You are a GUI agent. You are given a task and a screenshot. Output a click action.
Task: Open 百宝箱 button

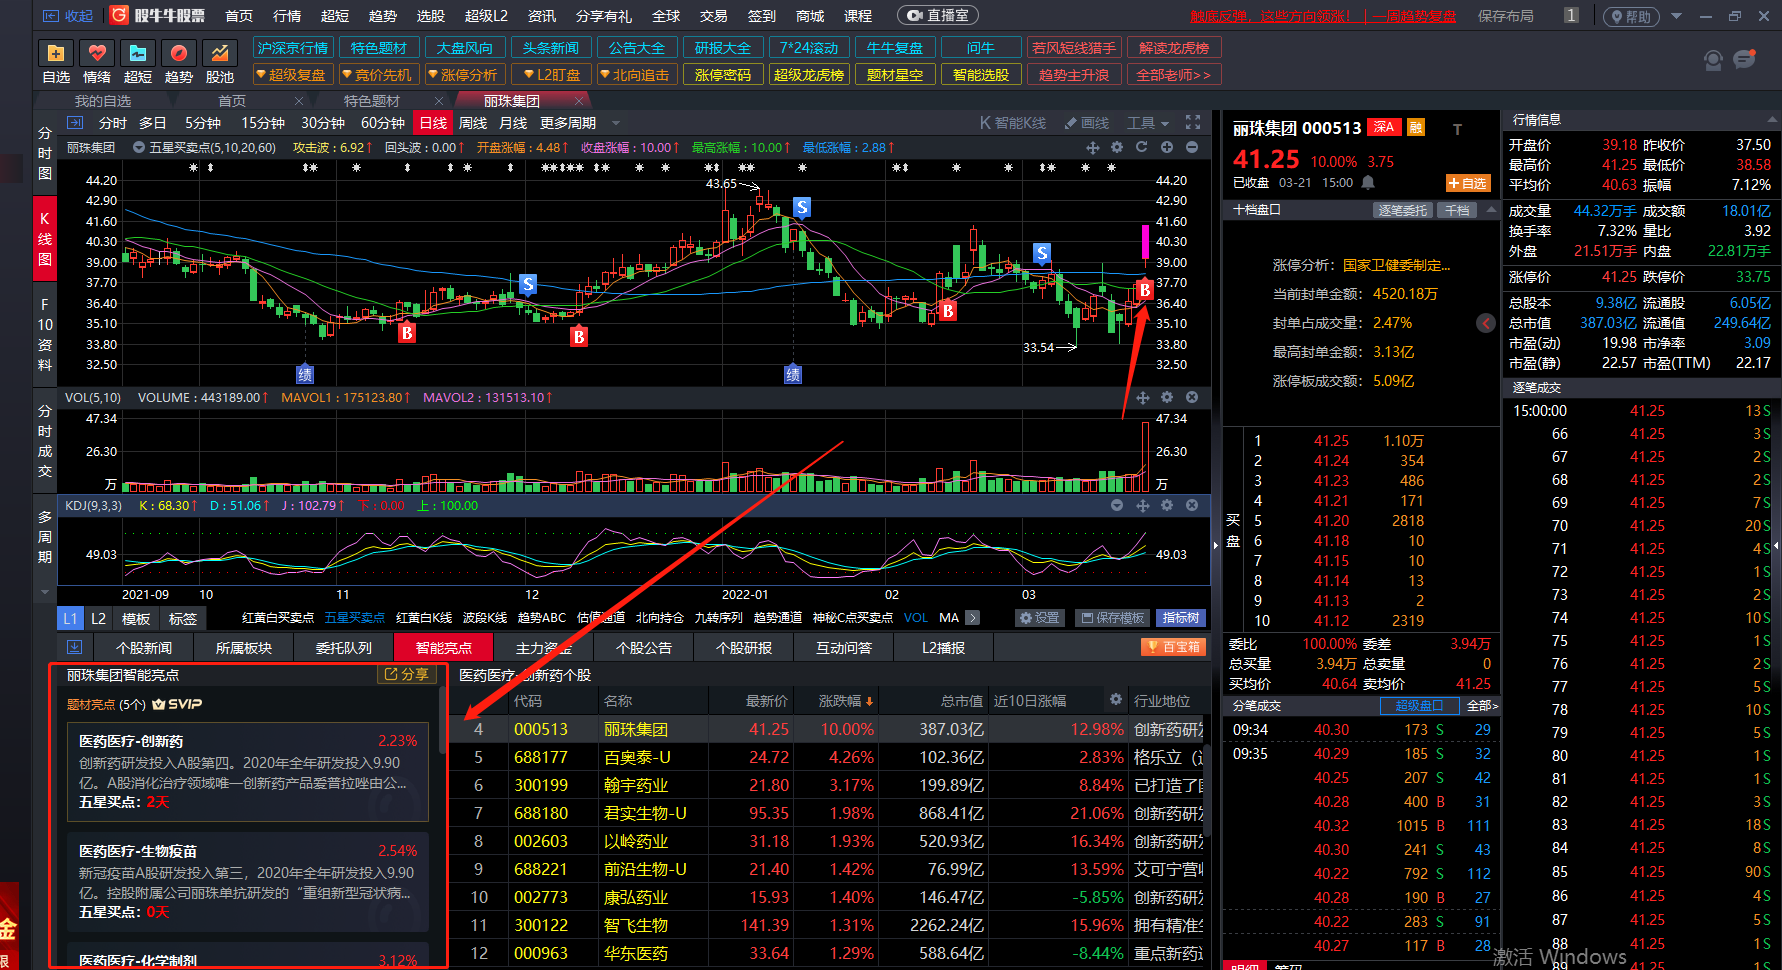[x=1173, y=647]
